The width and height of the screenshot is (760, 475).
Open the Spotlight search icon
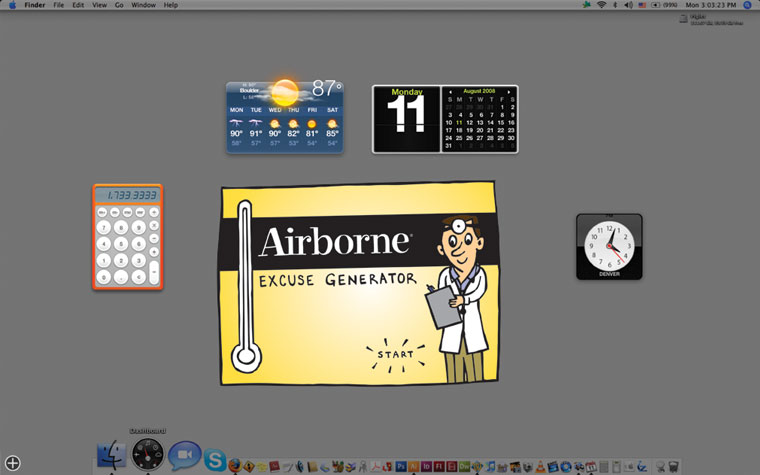747,5
